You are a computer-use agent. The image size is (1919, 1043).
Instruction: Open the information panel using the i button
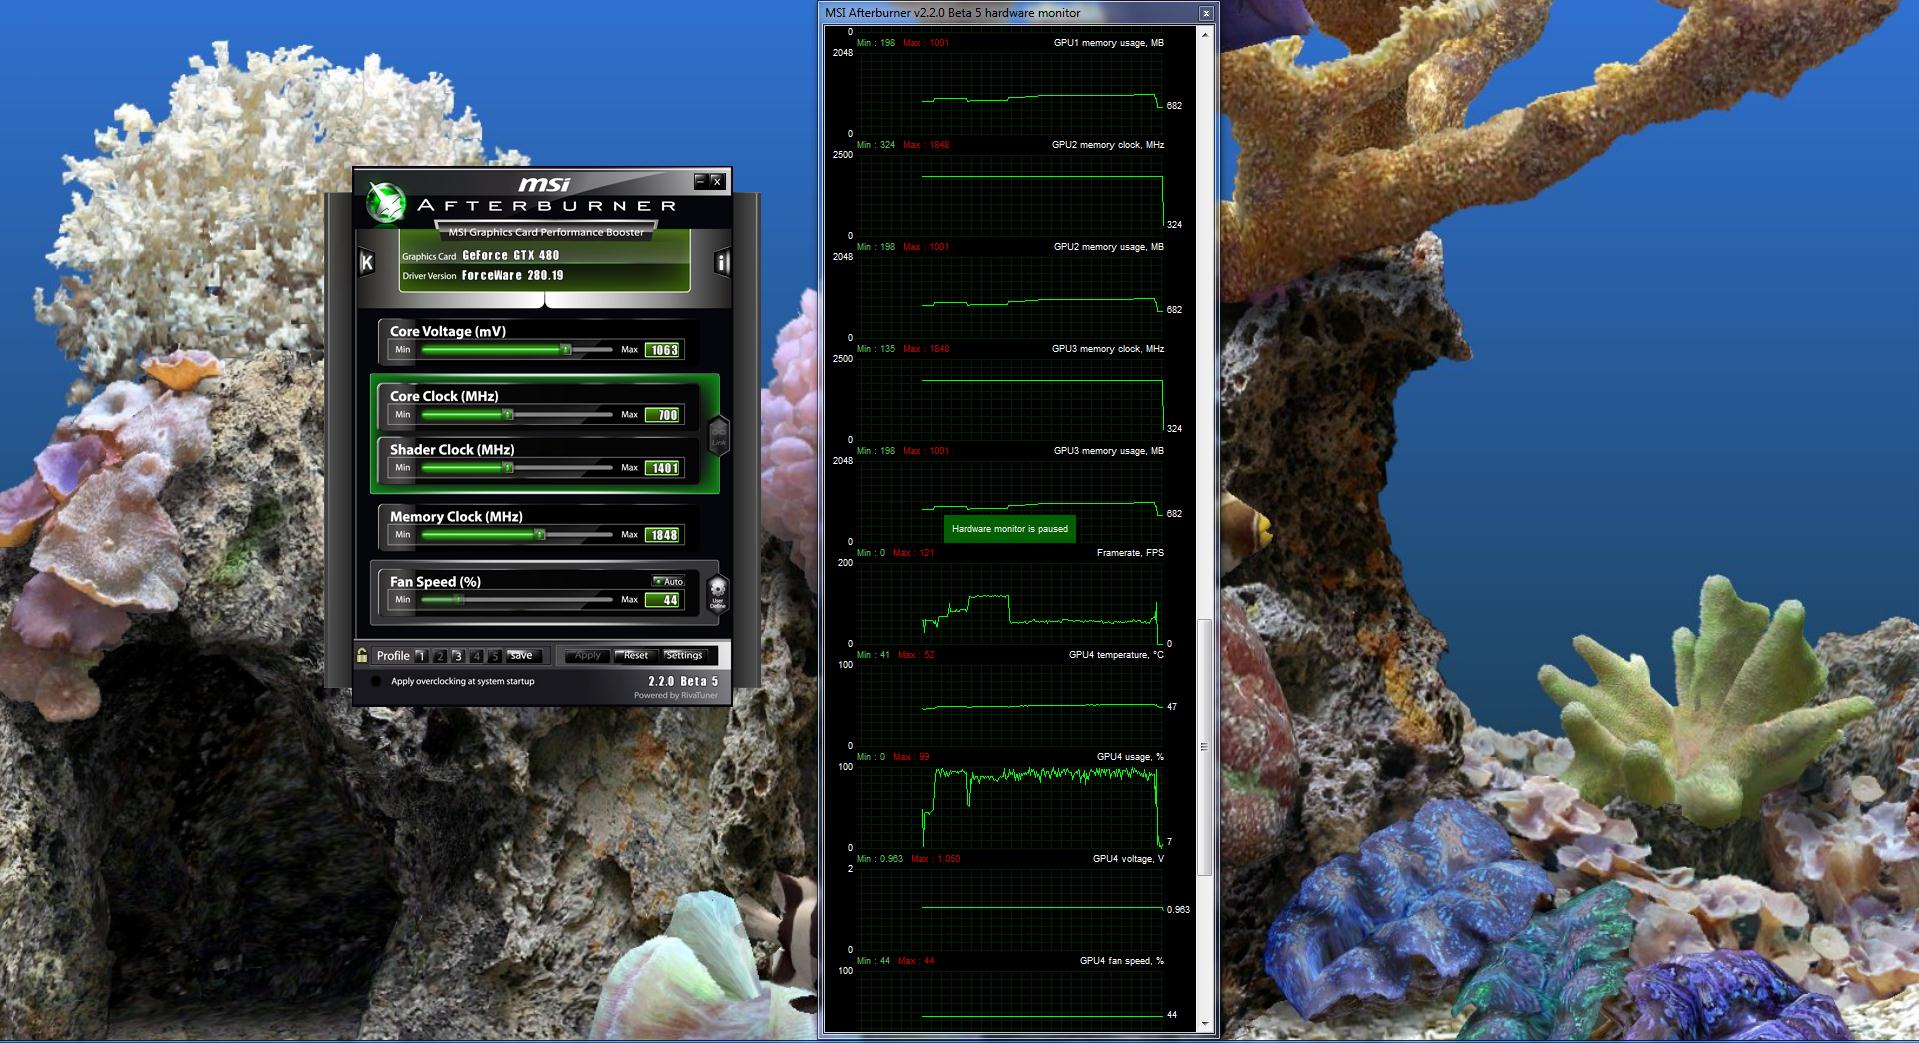click(x=722, y=262)
